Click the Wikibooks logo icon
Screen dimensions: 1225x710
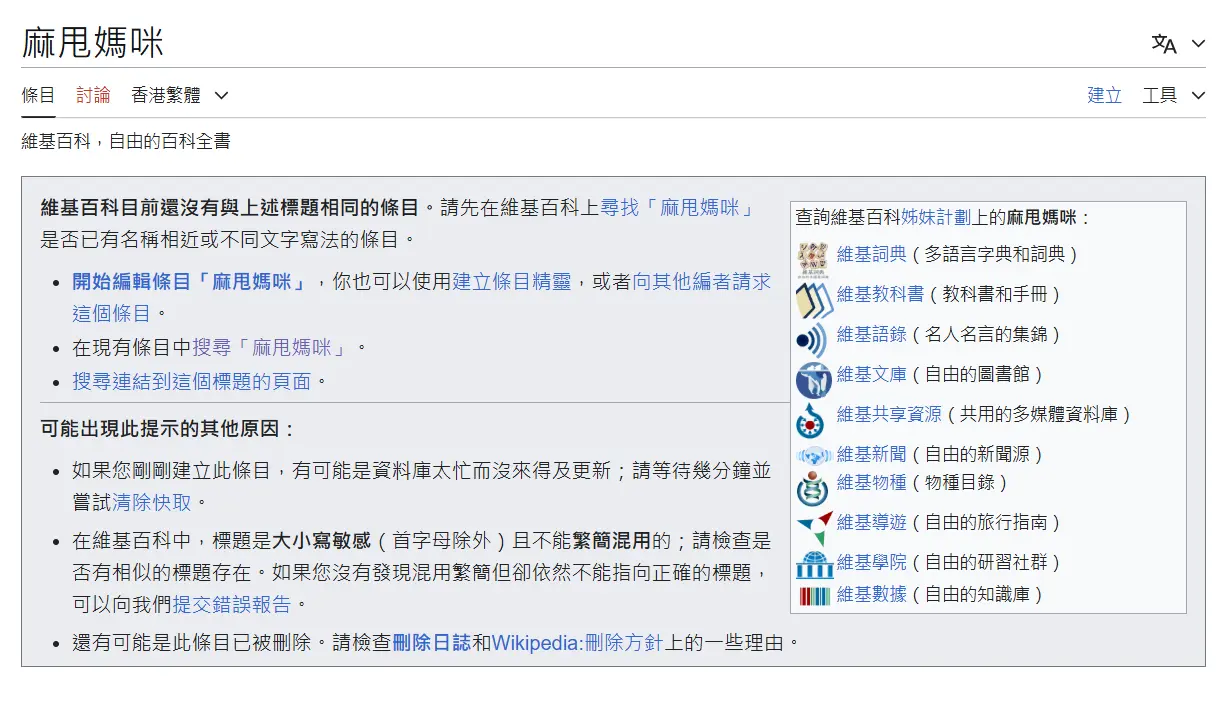click(x=813, y=299)
